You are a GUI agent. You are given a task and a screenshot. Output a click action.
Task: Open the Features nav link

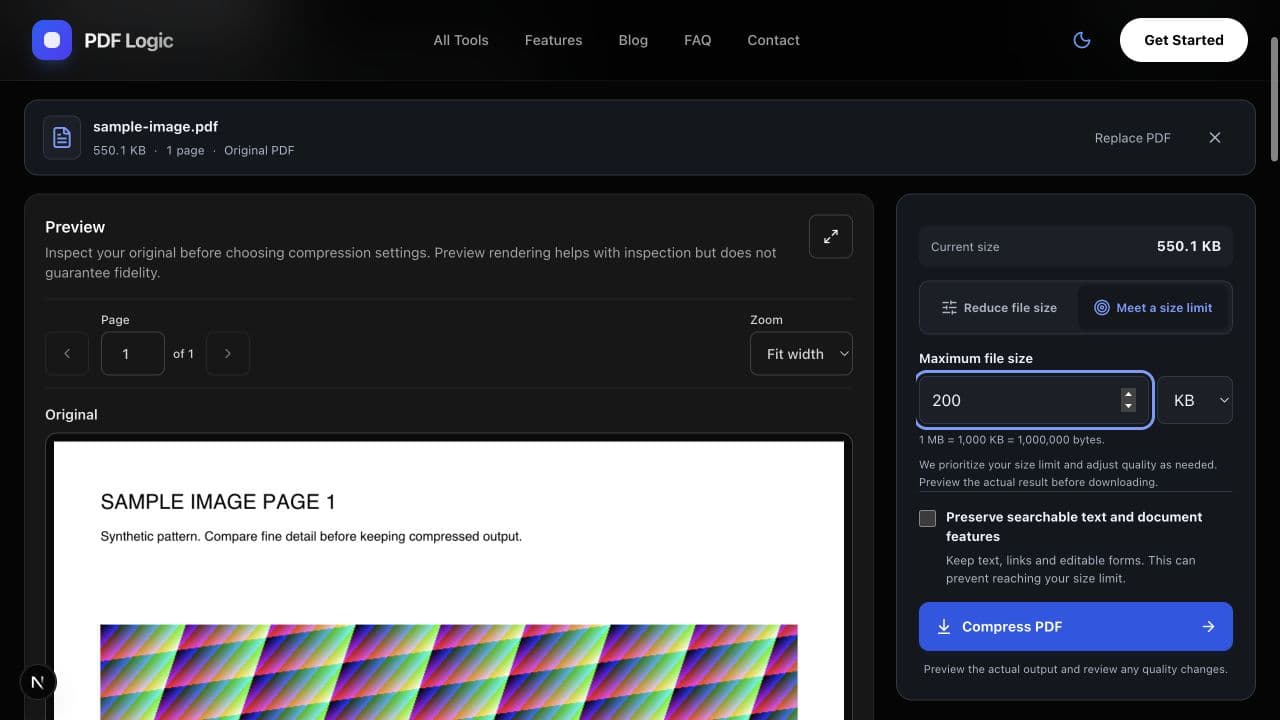(x=553, y=40)
